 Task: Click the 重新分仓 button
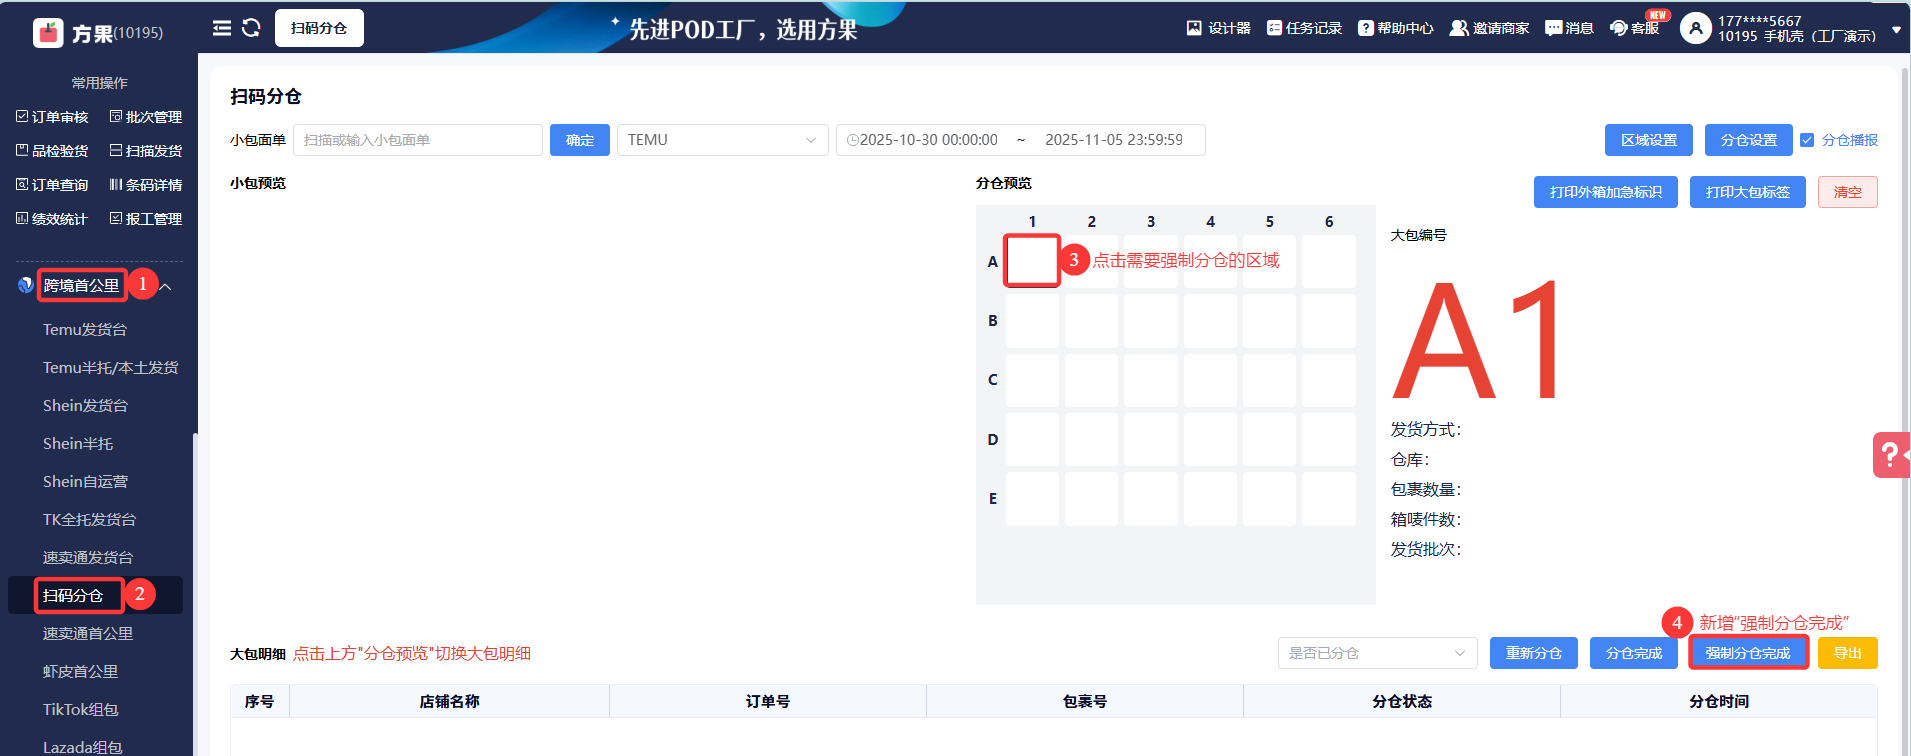pyautogui.click(x=1534, y=653)
